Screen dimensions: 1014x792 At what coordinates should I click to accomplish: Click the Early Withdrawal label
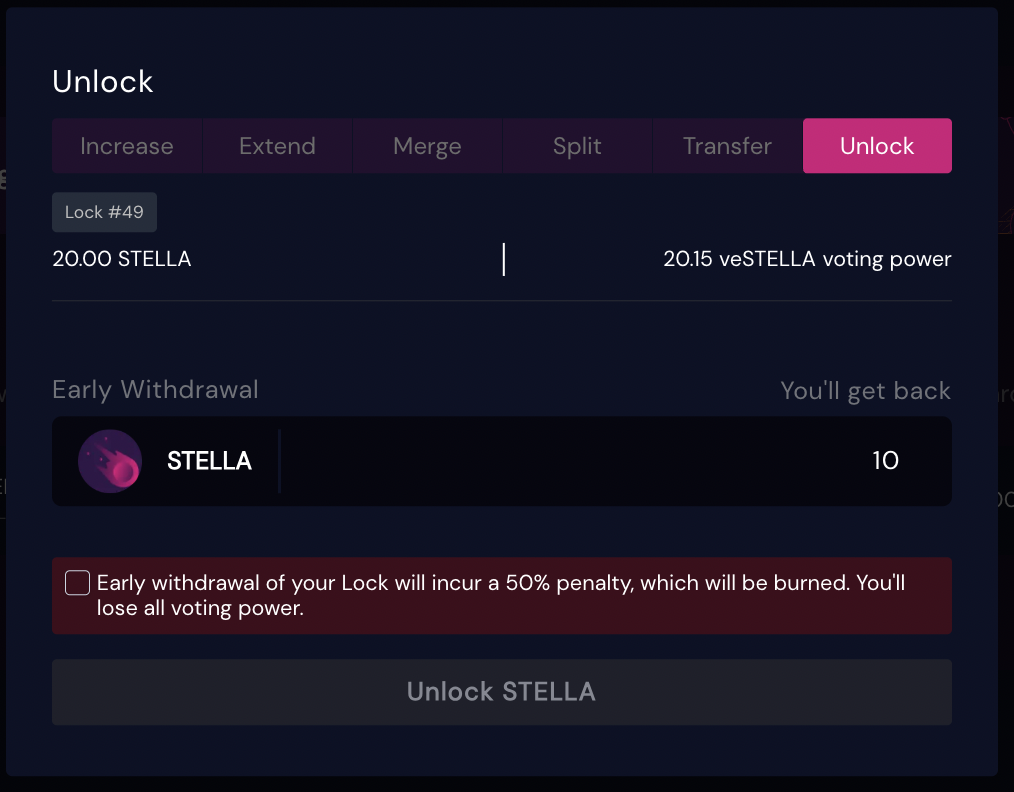pos(155,389)
